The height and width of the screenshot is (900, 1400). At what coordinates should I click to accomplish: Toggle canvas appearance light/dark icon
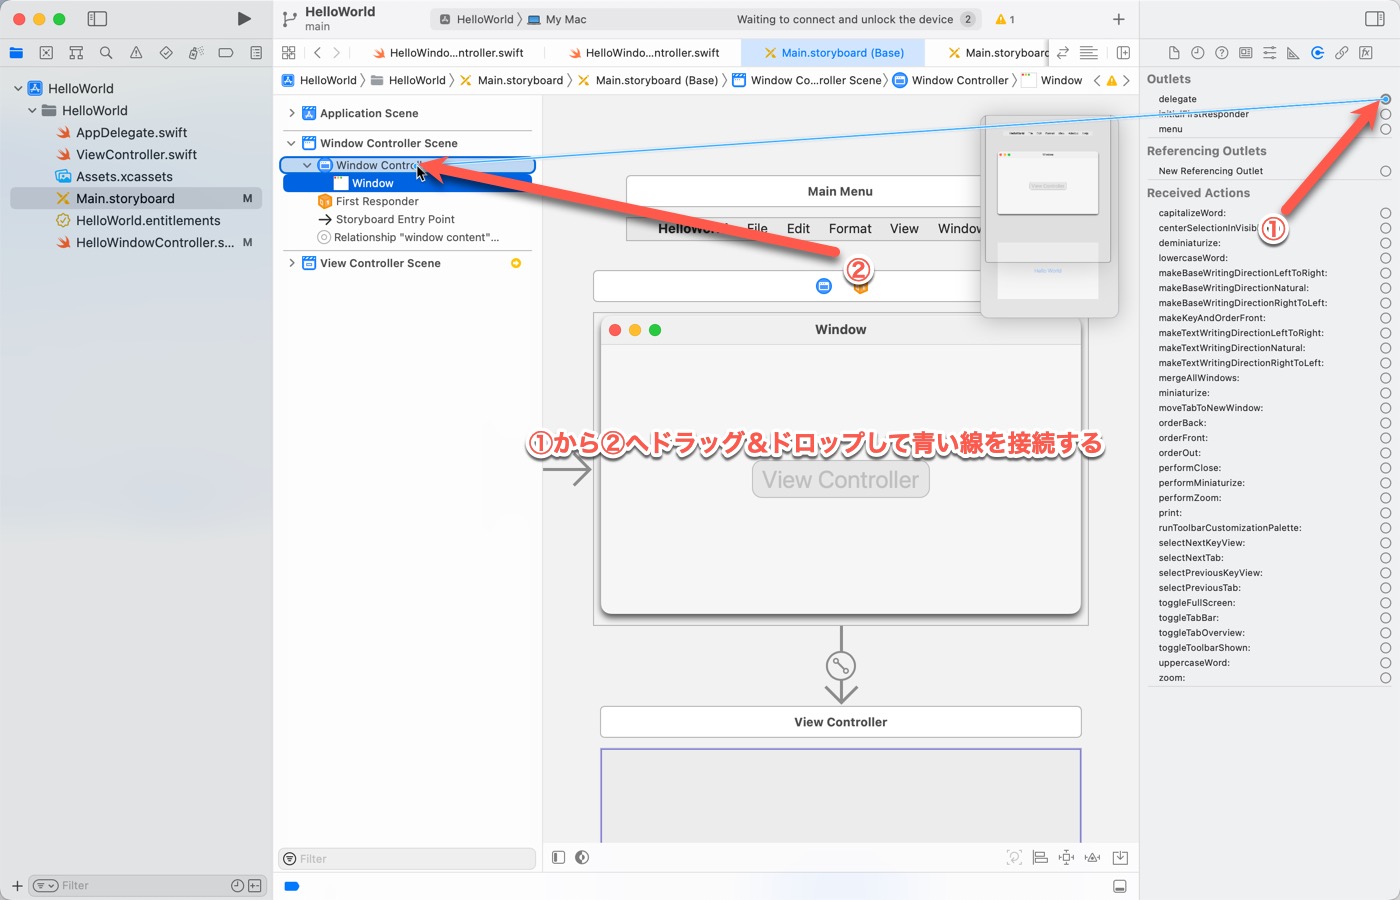pos(582,857)
